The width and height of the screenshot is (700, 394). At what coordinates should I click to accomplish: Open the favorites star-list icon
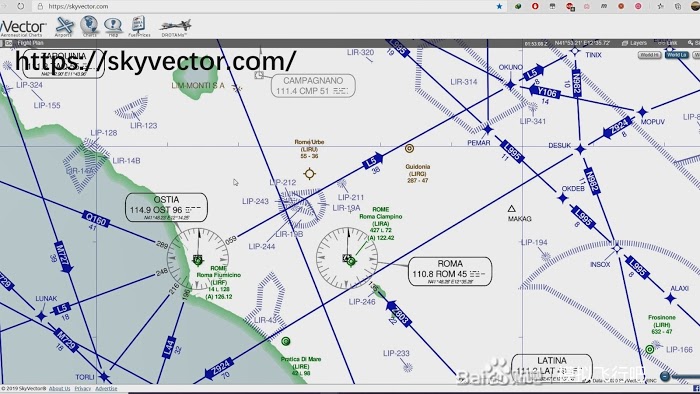click(x=661, y=6)
